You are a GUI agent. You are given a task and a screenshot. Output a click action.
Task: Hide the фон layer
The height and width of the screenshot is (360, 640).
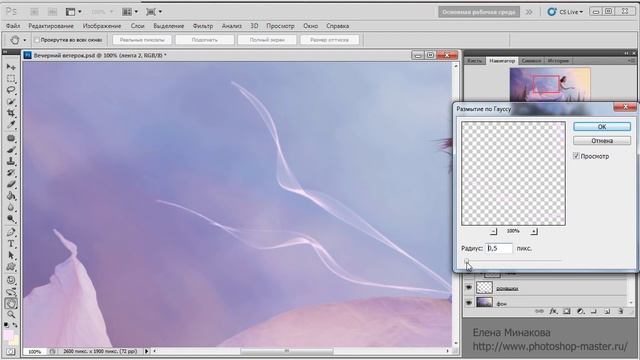469,302
